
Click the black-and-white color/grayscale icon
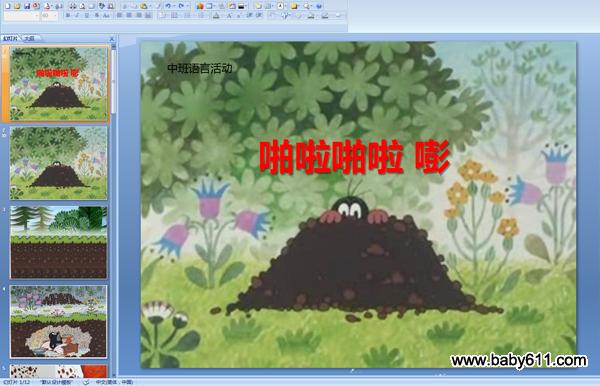(241, 6)
